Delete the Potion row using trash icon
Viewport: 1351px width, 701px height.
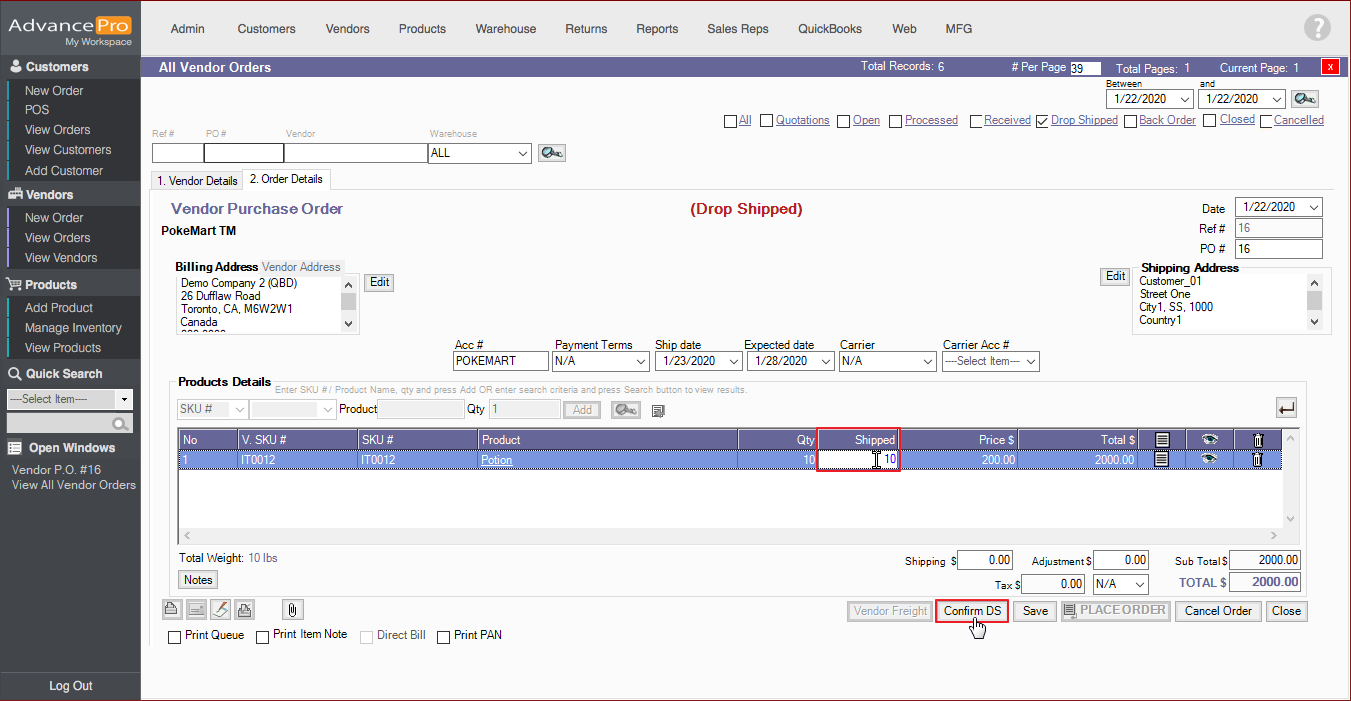(x=1258, y=460)
